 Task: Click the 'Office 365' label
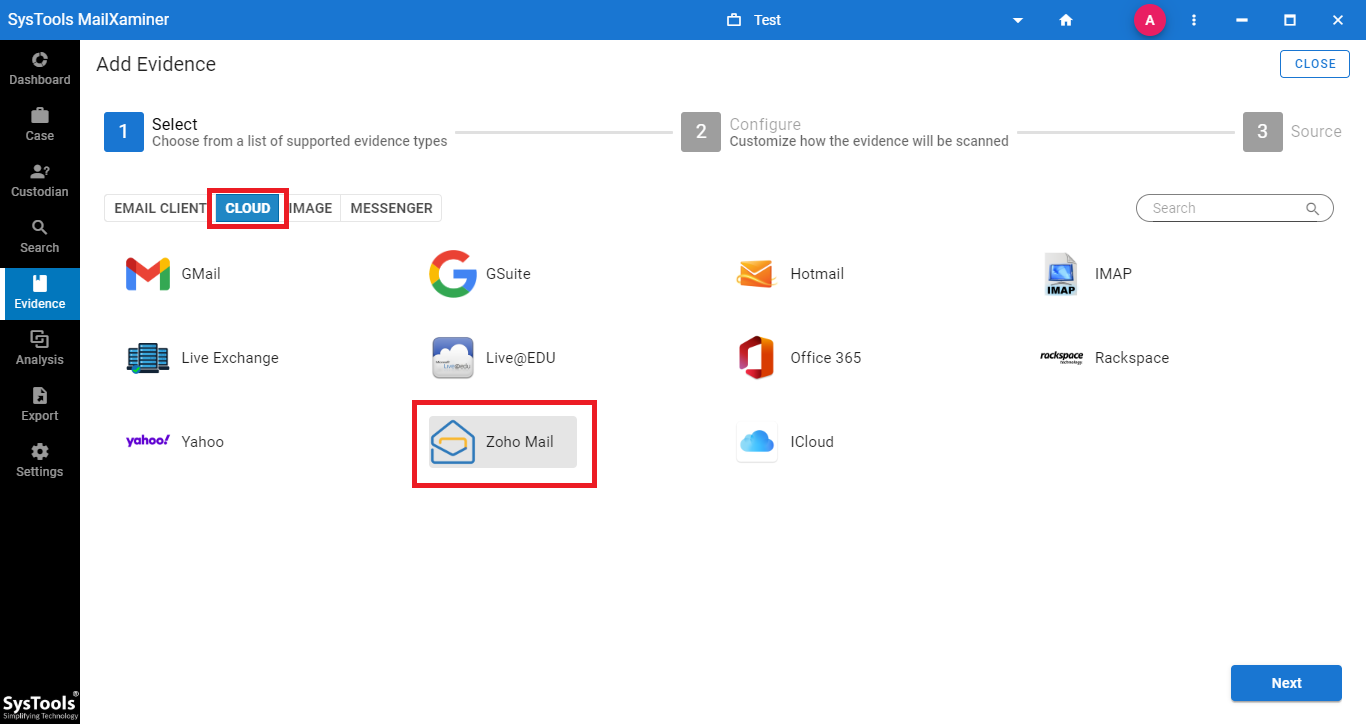(825, 358)
